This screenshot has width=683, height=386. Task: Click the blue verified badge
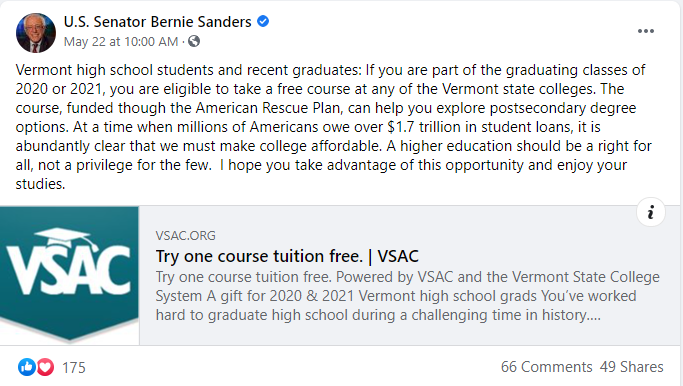click(x=263, y=21)
